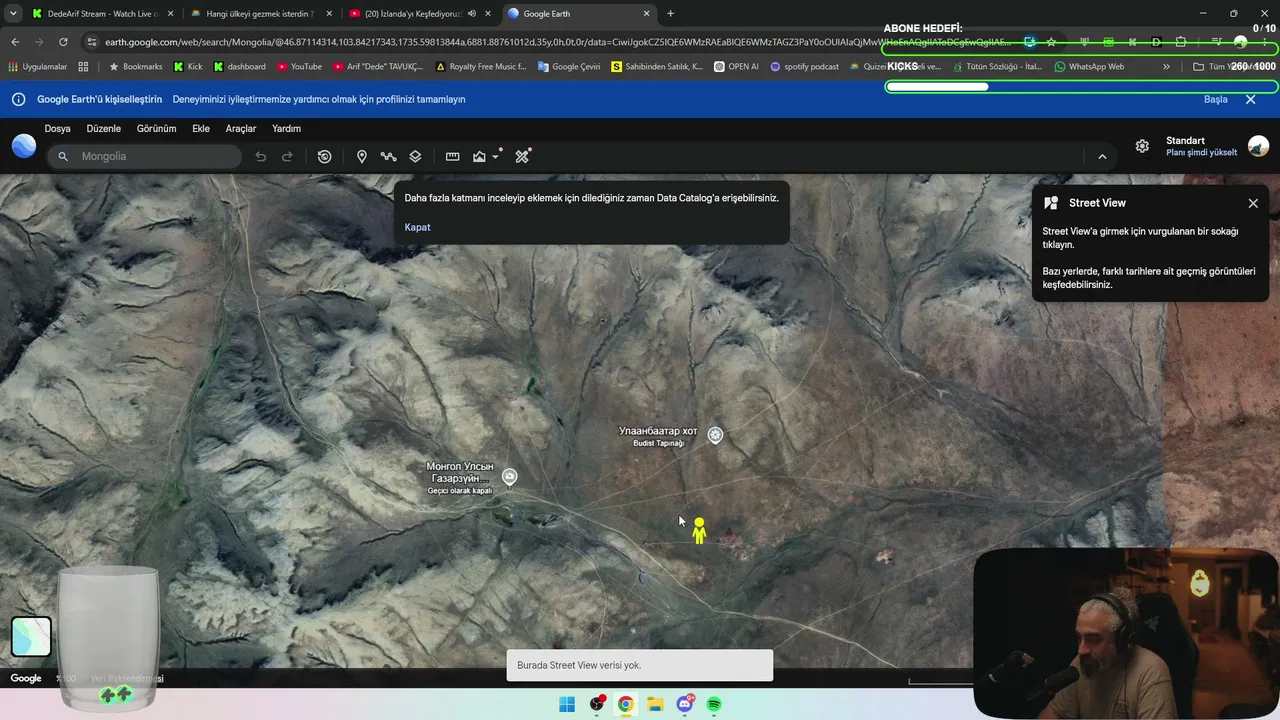Show more bookmarks with the double chevron
Viewport: 1280px width, 720px height.
pos(1166,67)
